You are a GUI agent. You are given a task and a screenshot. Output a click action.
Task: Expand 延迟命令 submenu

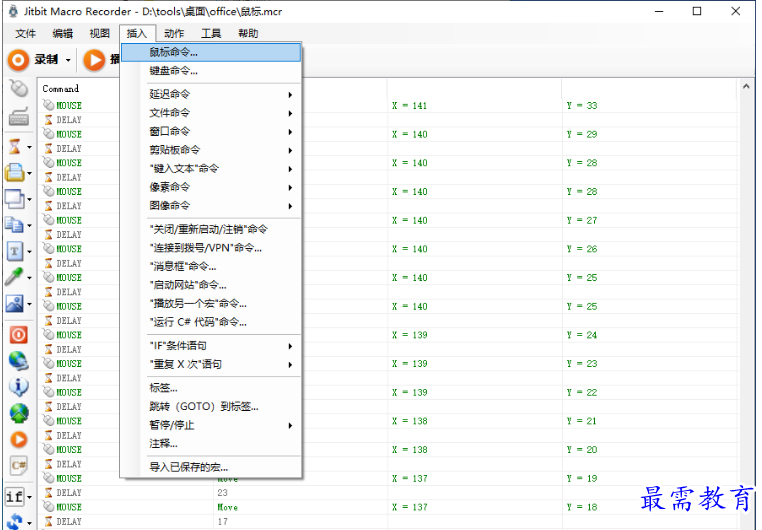(211, 94)
